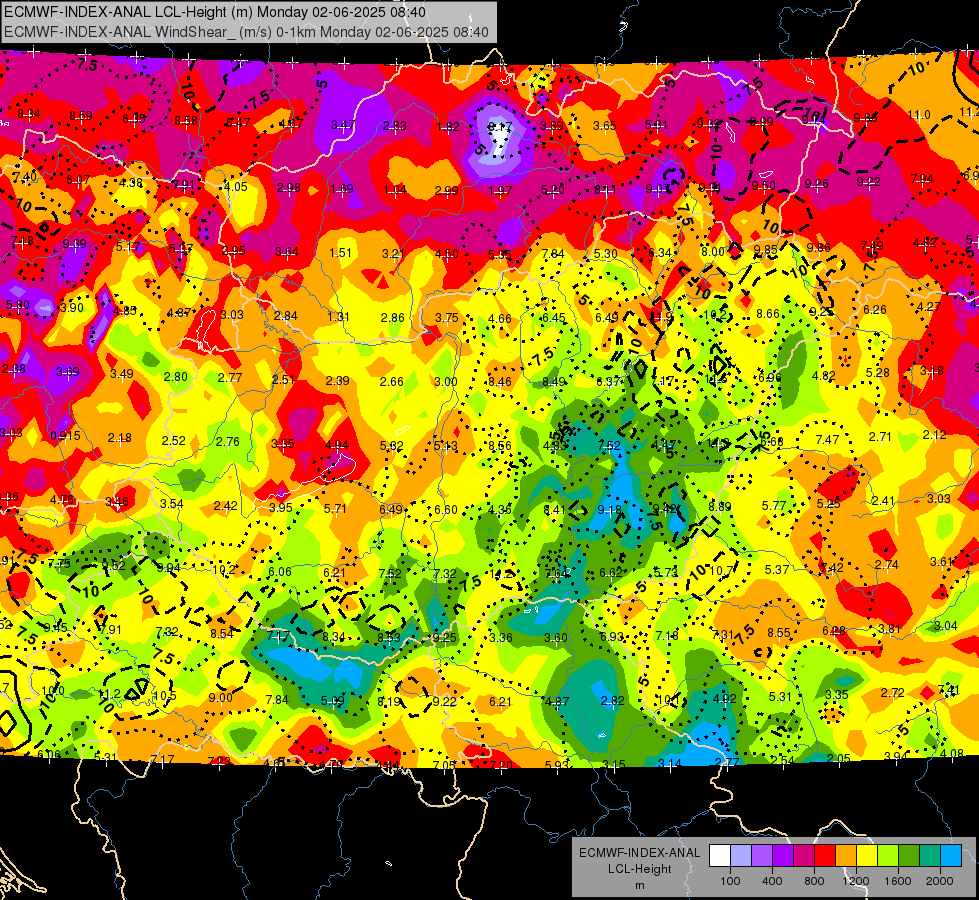The width and height of the screenshot is (979, 900).
Task: Click the map value '5.30'
Action: pyautogui.click(x=606, y=254)
